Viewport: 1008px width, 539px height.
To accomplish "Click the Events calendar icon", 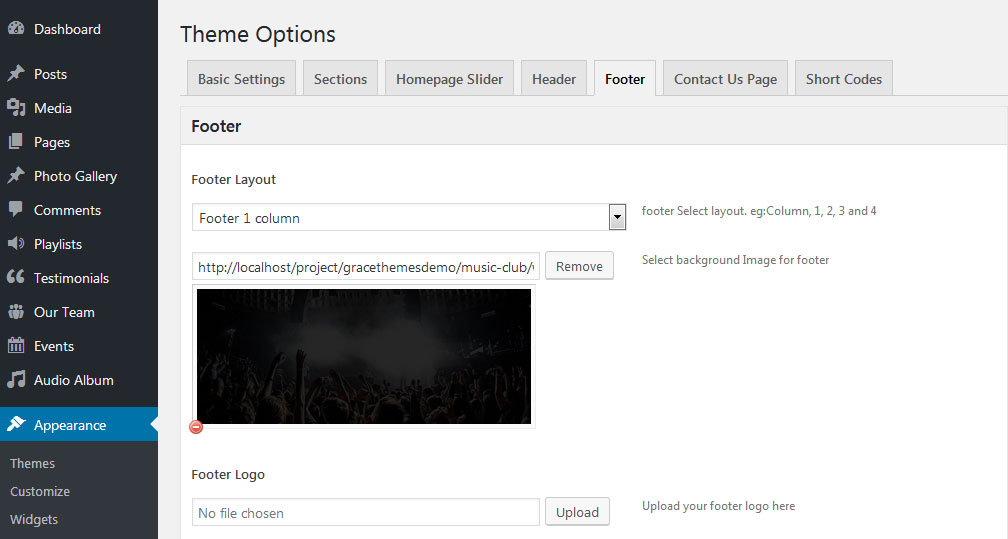I will (16, 345).
